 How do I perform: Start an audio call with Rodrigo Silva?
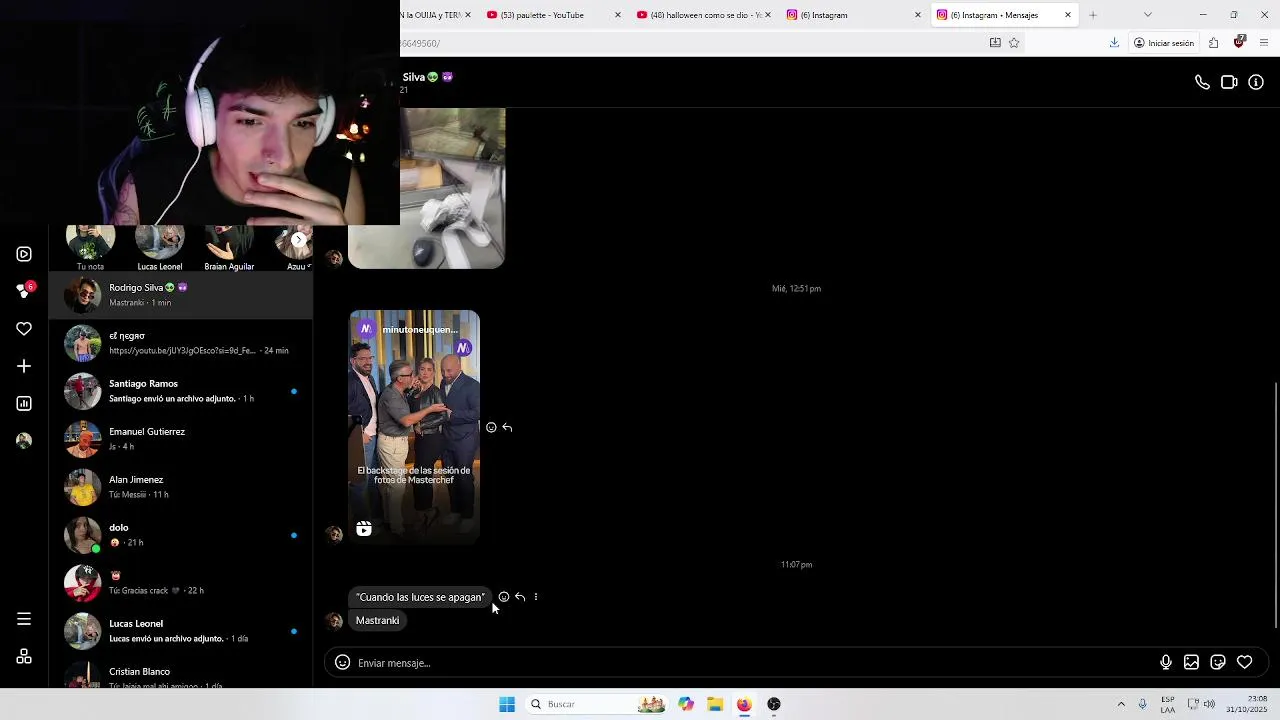point(1202,82)
